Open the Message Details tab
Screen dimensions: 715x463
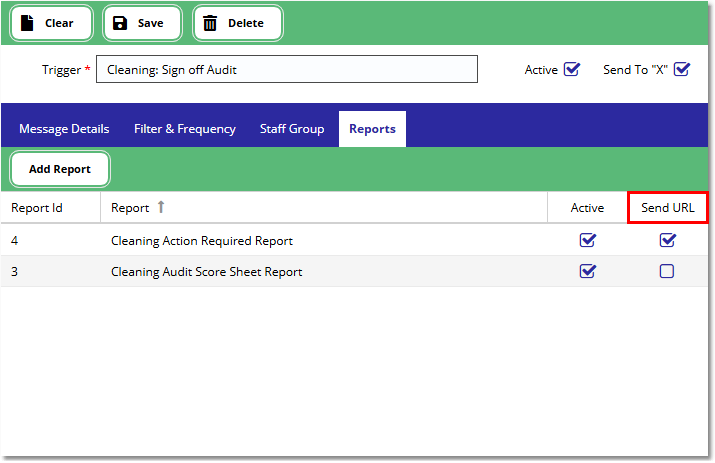[x=64, y=129]
